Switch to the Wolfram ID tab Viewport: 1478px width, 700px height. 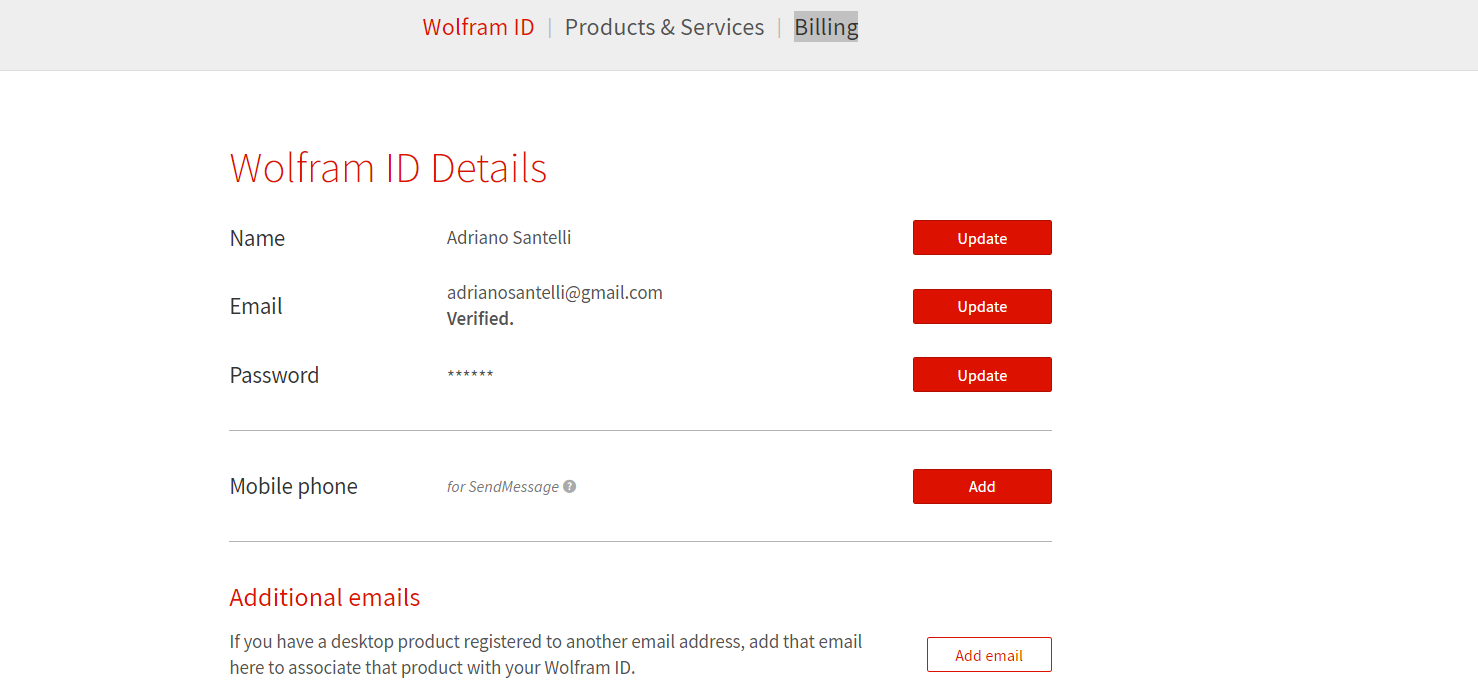pos(478,27)
